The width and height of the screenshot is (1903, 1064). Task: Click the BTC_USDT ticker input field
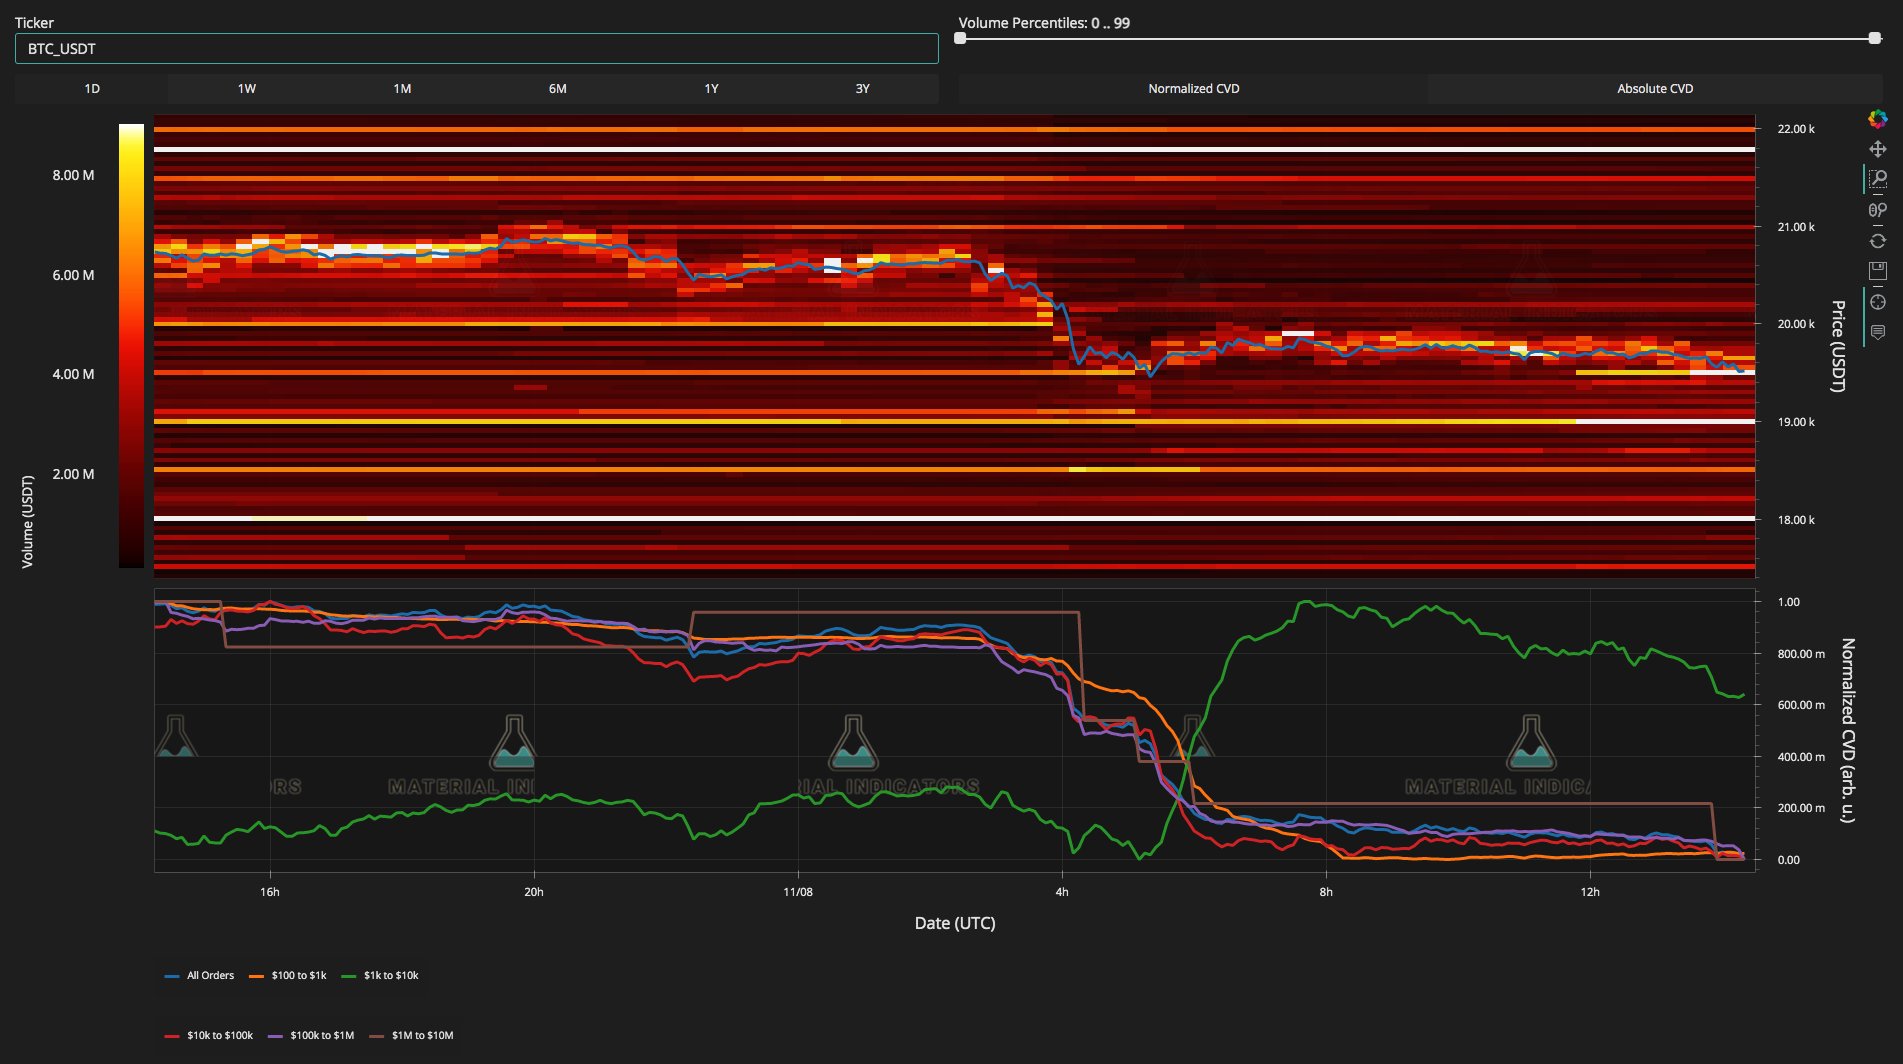click(x=476, y=49)
